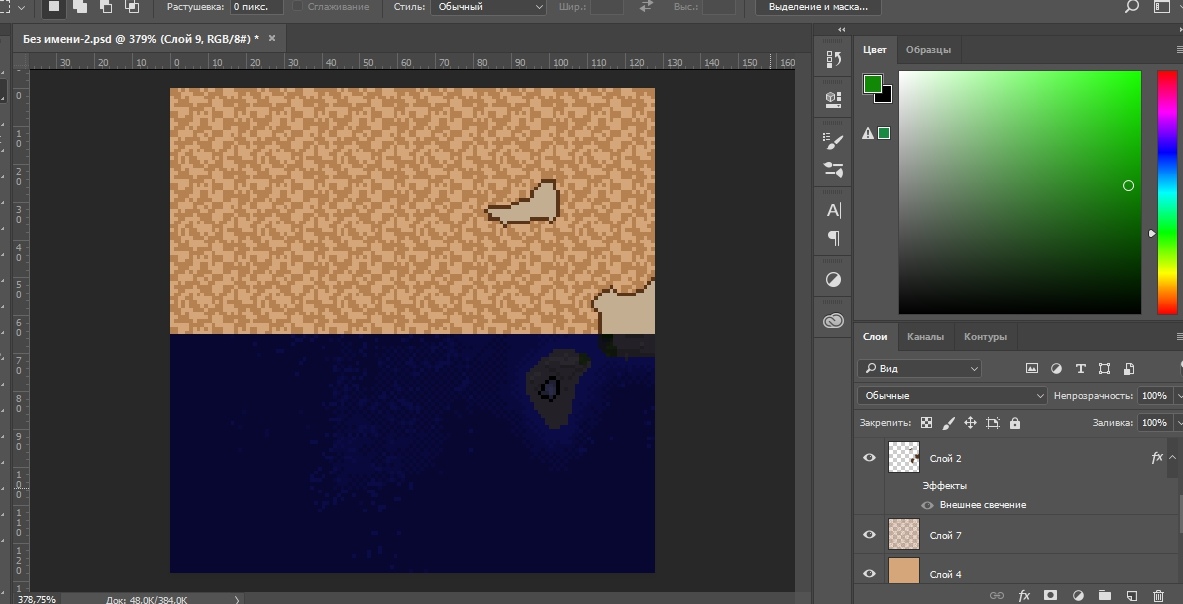
Task: Switch to the Образцы tab
Action: [x=928, y=50]
